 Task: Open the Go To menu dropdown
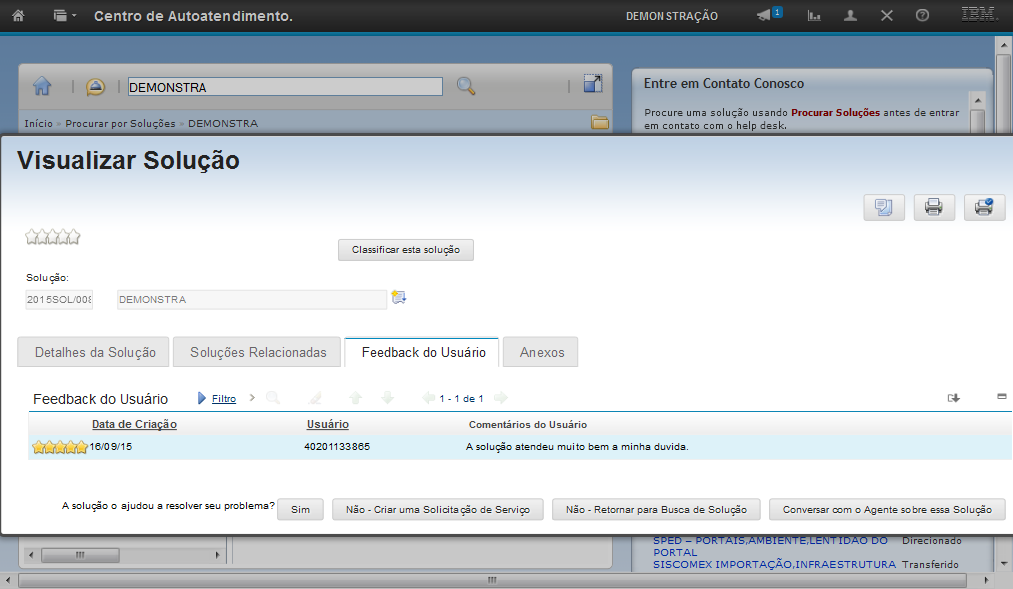pos(65,16)
